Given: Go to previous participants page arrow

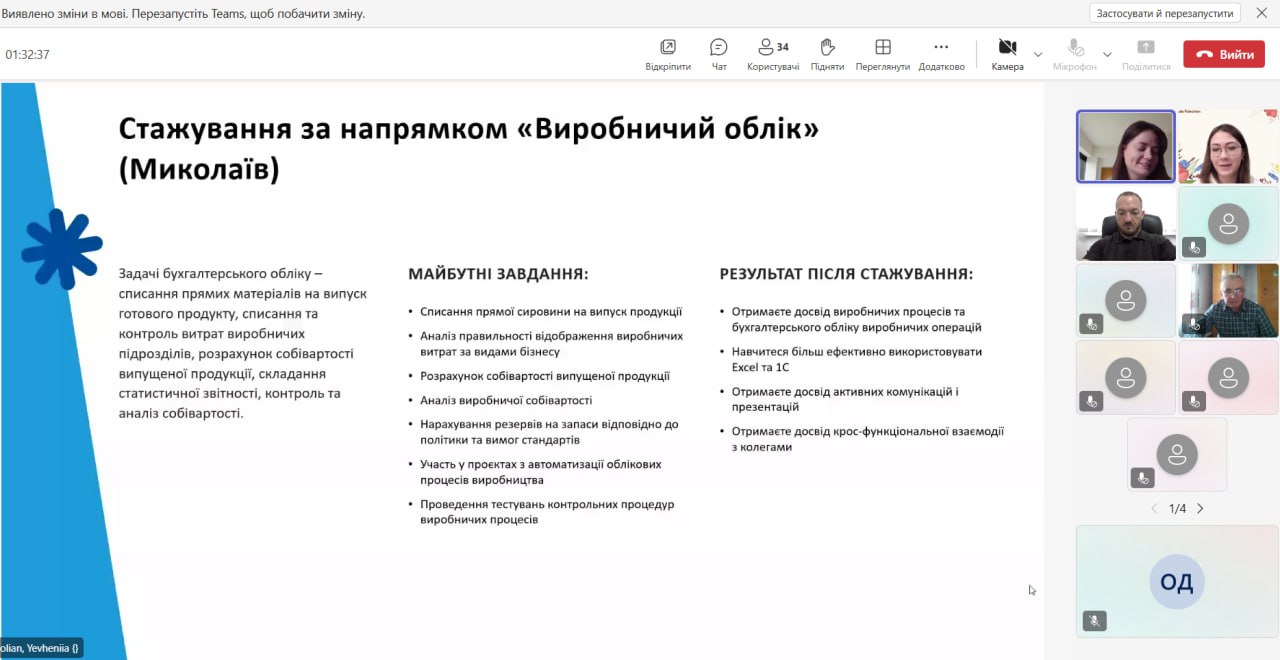Looking at the screenshot, I should coord(1154,508).
